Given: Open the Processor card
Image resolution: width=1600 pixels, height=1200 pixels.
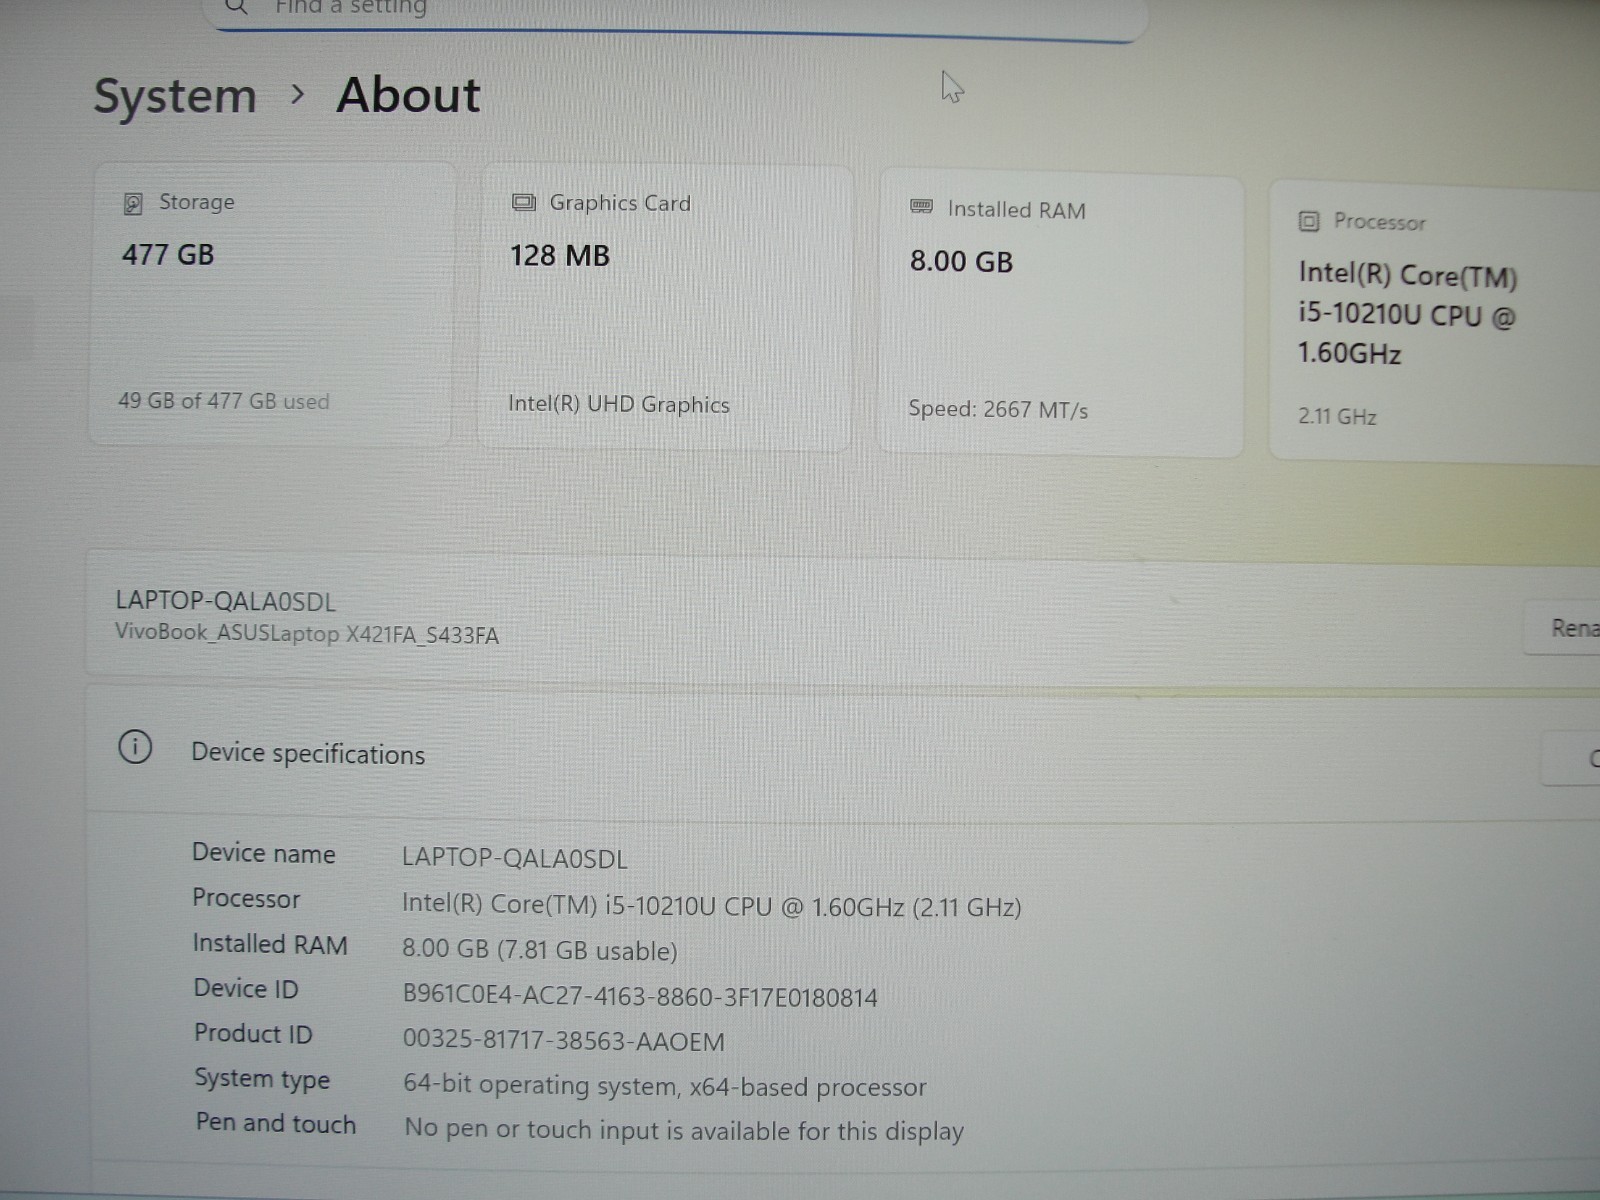Looking at the screenshot, I should click(x=1435, y=320).
